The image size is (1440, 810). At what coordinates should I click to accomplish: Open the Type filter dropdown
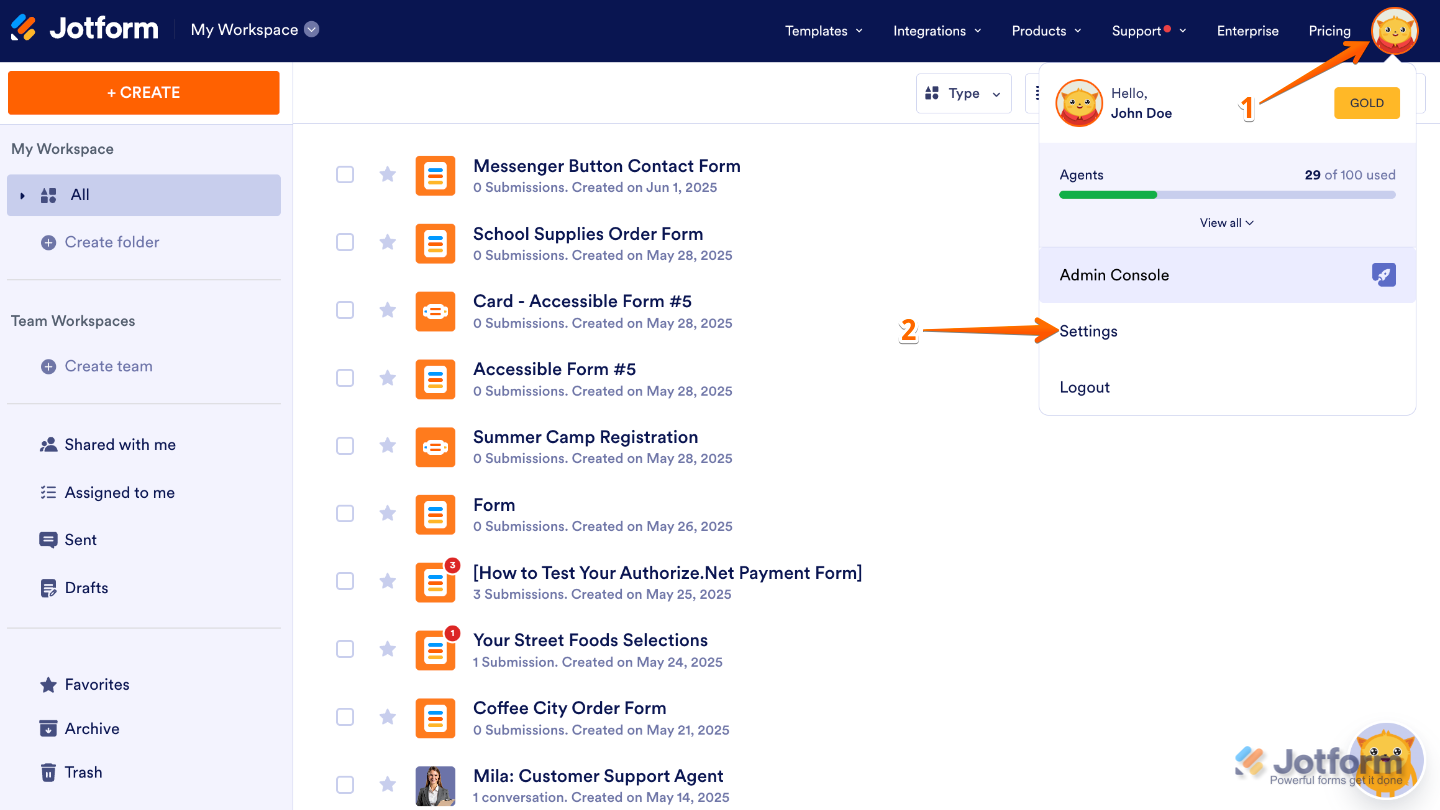(963, 92)
